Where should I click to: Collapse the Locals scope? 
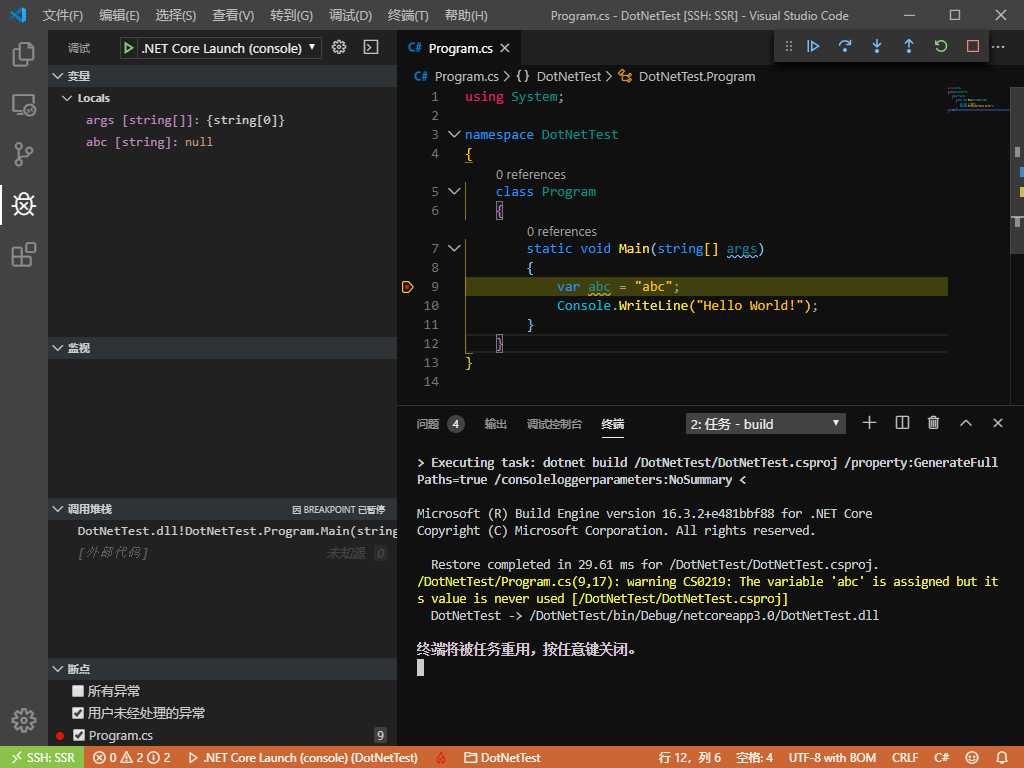click(67, 98)
